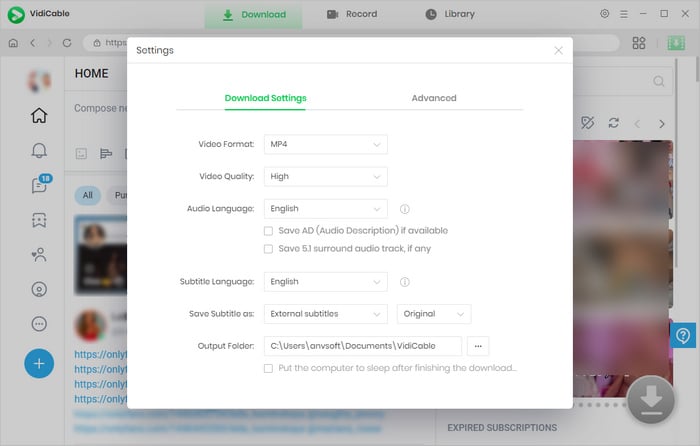Click the last https://only link in the post
This screenshot has height=446, width=700.
pos(100,399)
